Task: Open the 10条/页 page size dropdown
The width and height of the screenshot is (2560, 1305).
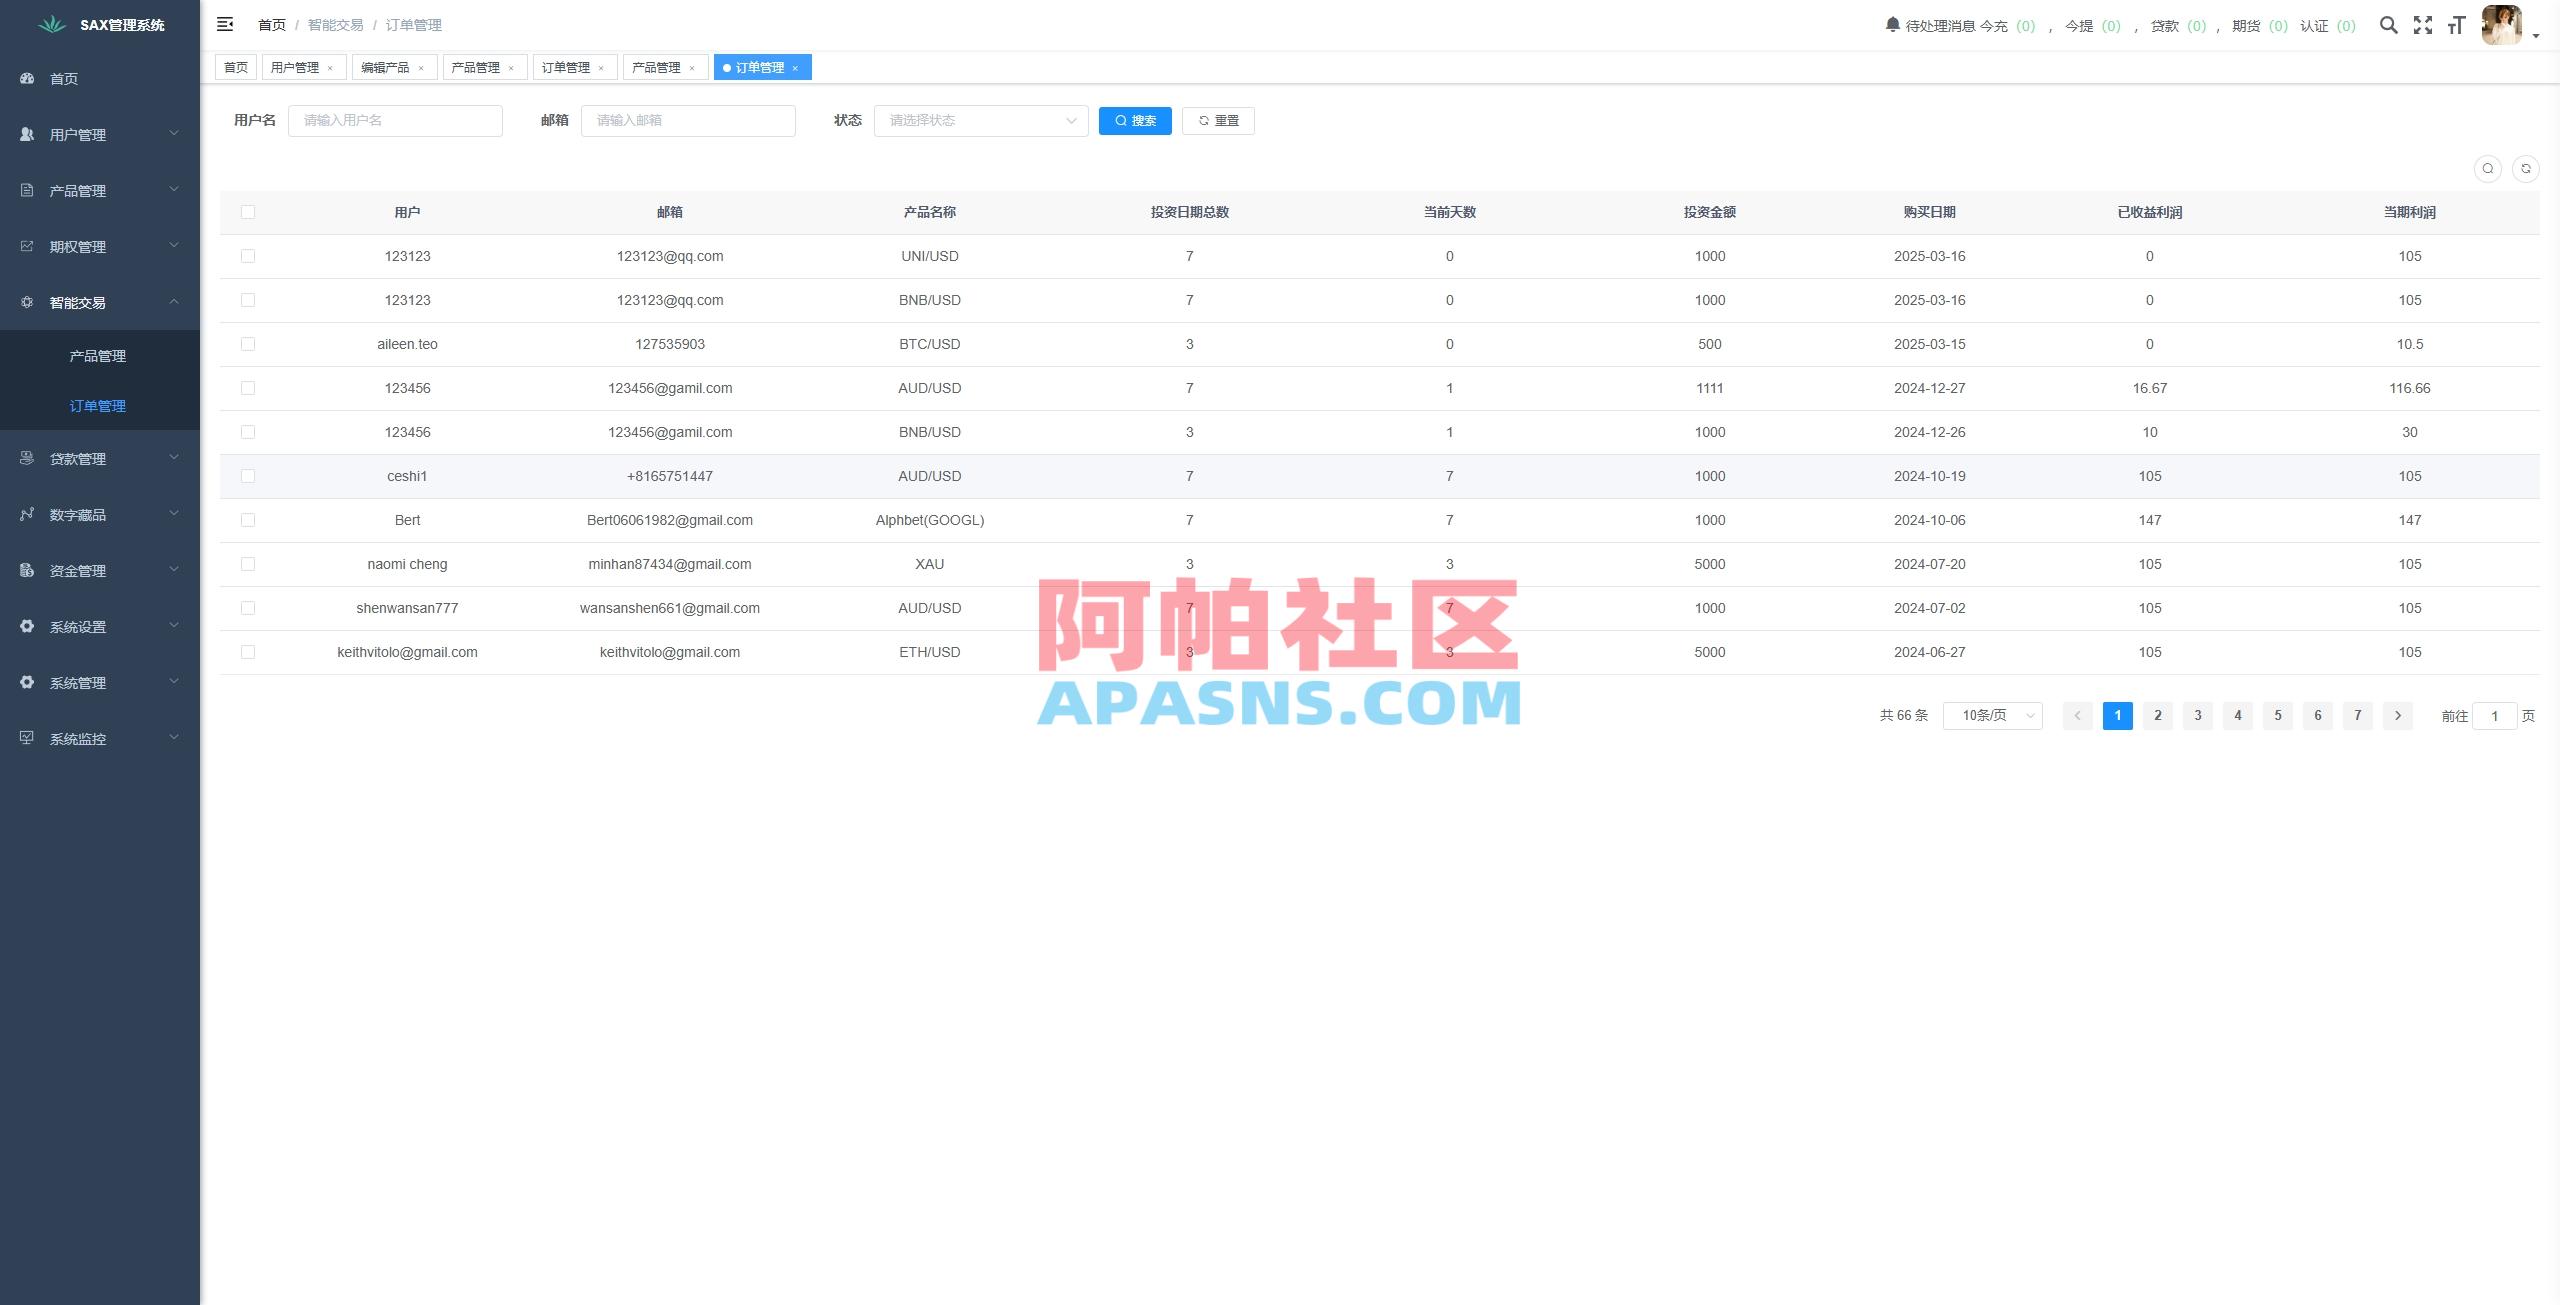Action: click(1992, 715)
